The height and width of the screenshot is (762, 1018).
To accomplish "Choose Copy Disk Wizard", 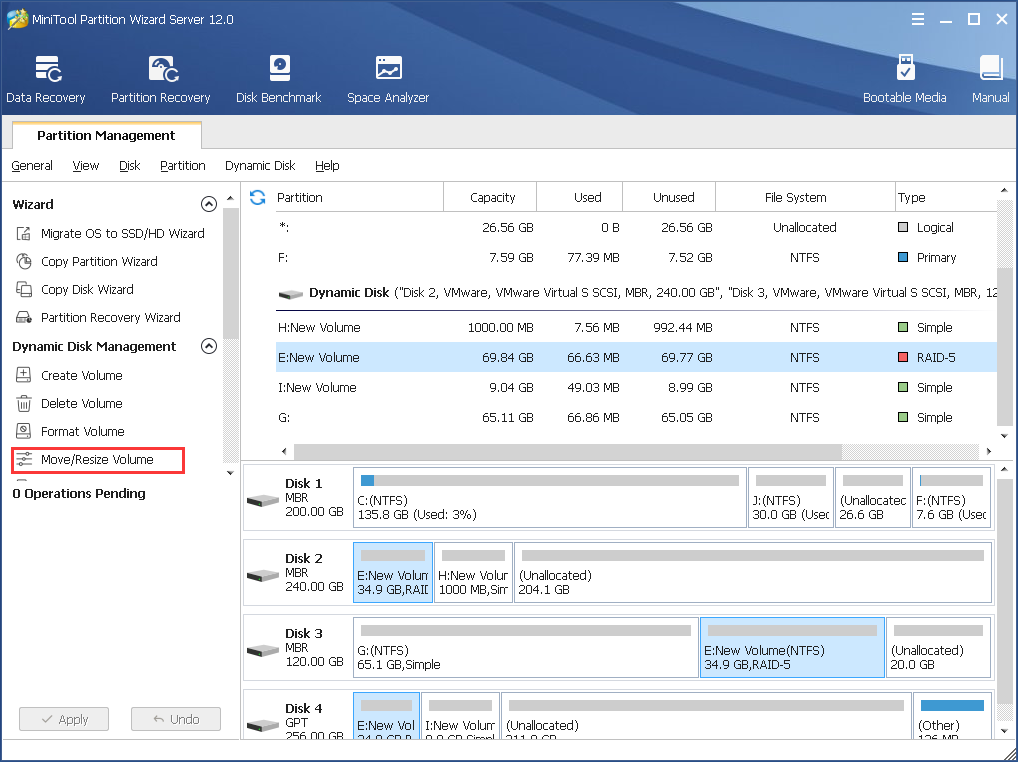I will click(87, 289).
